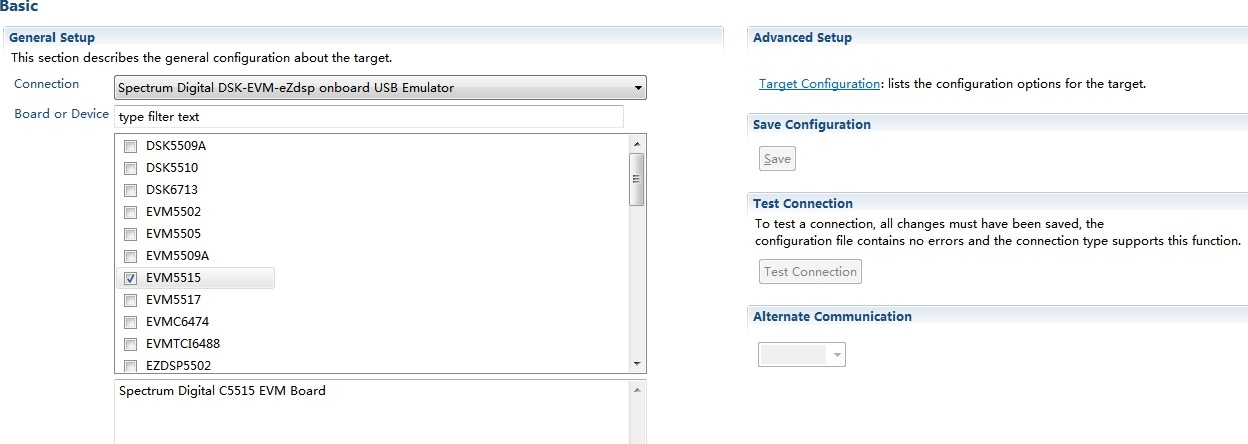The width and height of the screenshot is (1248, 444).
Task: Toggle the EVMC6474 checkbox
Action: coord(130,322)
